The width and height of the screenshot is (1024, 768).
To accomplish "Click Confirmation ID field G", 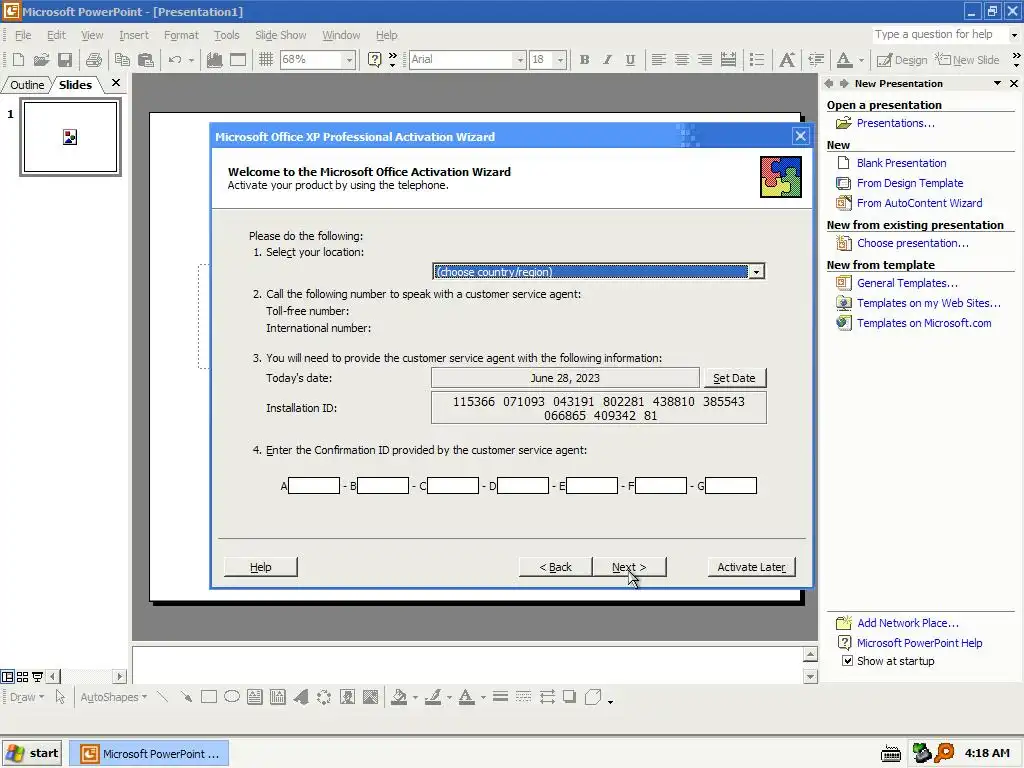I will [731, 485].
